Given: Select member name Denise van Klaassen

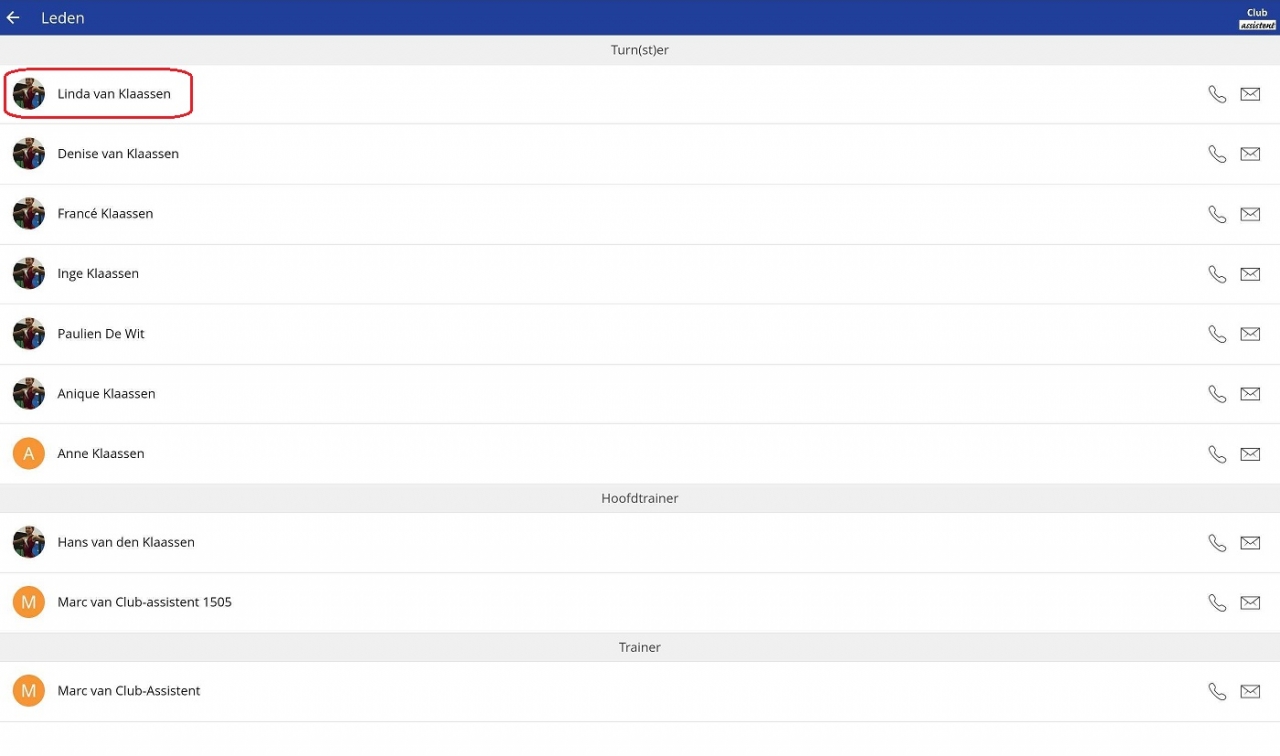Looking at the screenshot, I should click(x=118, y=154).
